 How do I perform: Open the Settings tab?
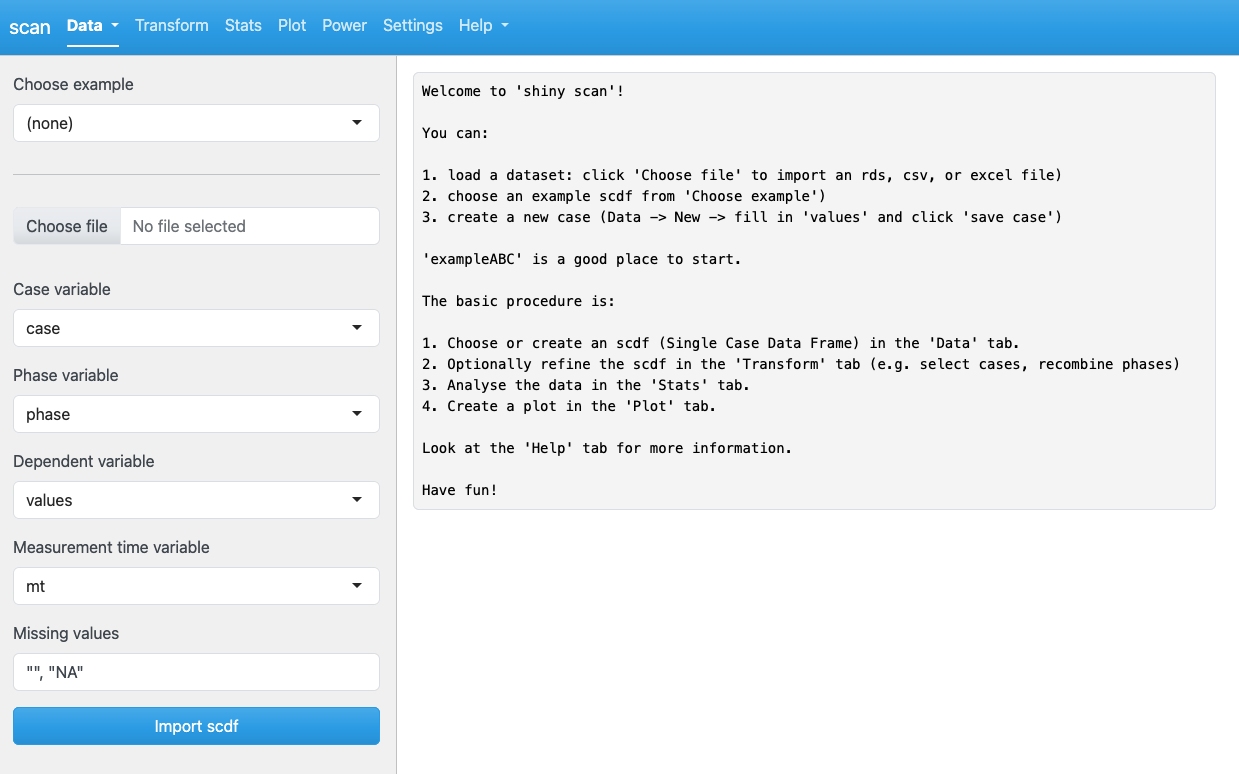coord(413,26)
